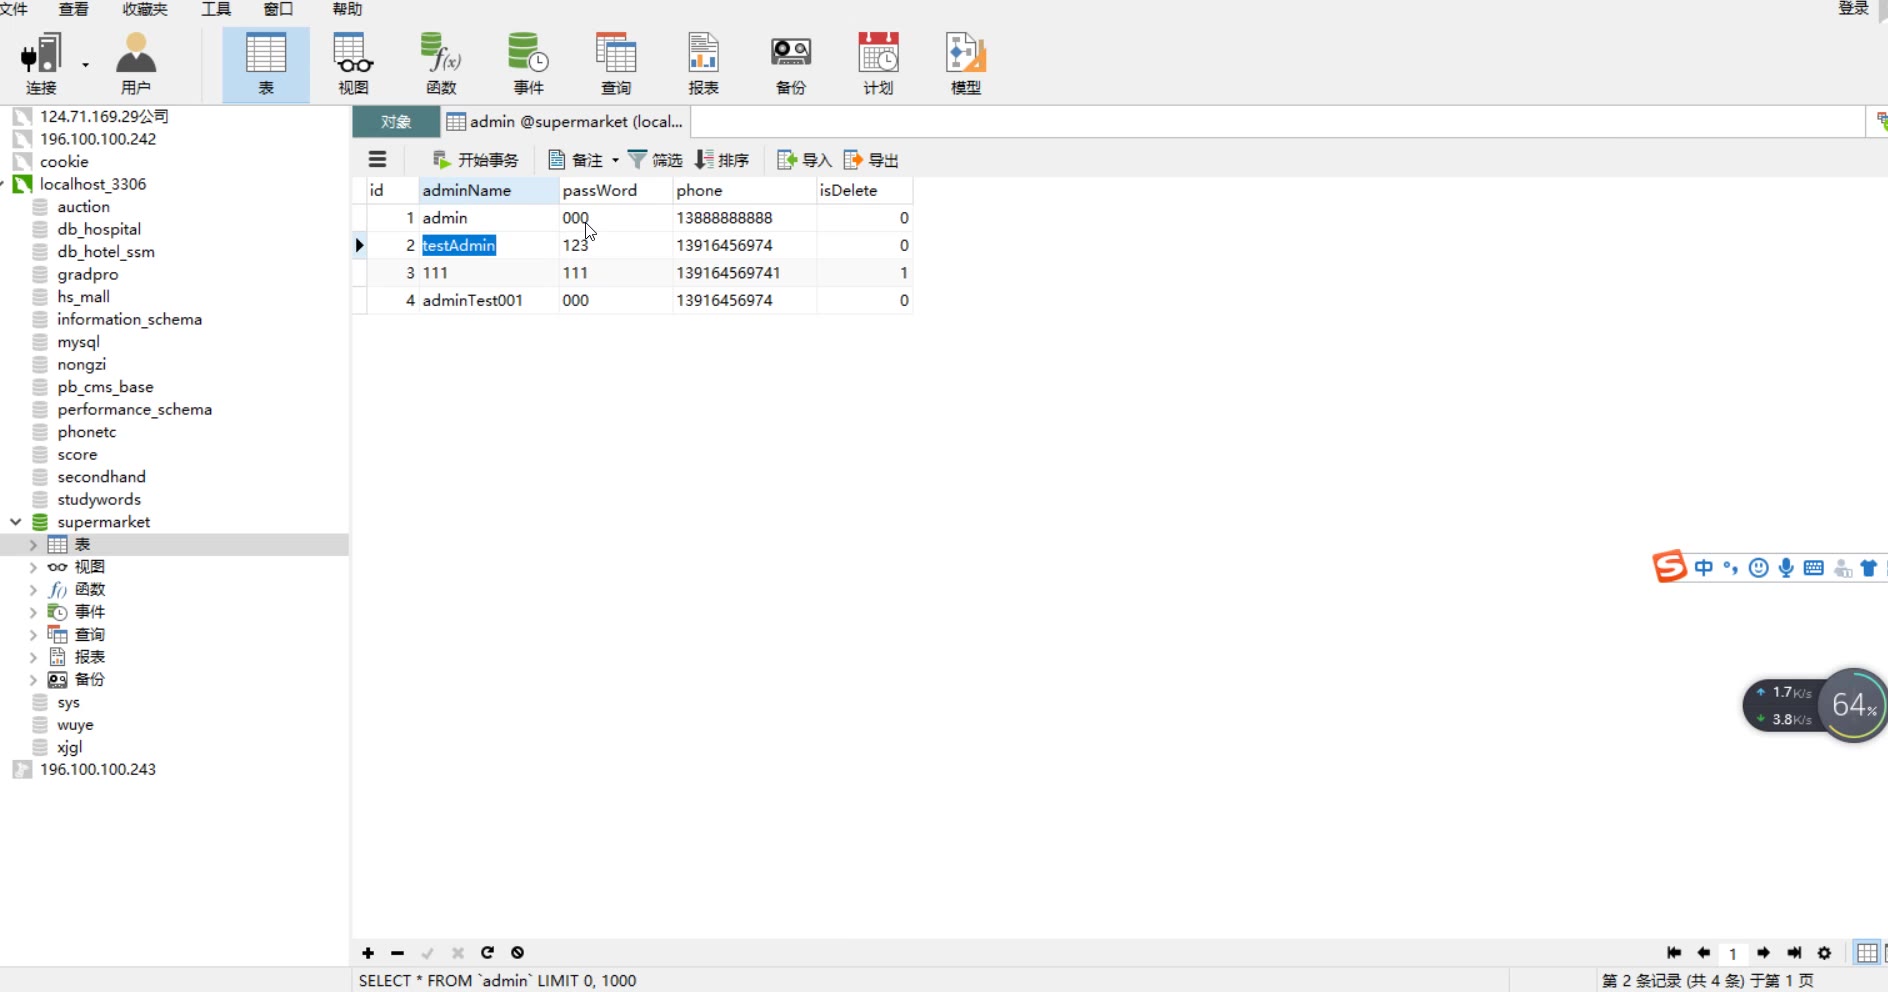Image resolution: width=1888 pixels, height=992 pixels.
Task: Open the 连接 connection tool
Action: coord(41,65)
